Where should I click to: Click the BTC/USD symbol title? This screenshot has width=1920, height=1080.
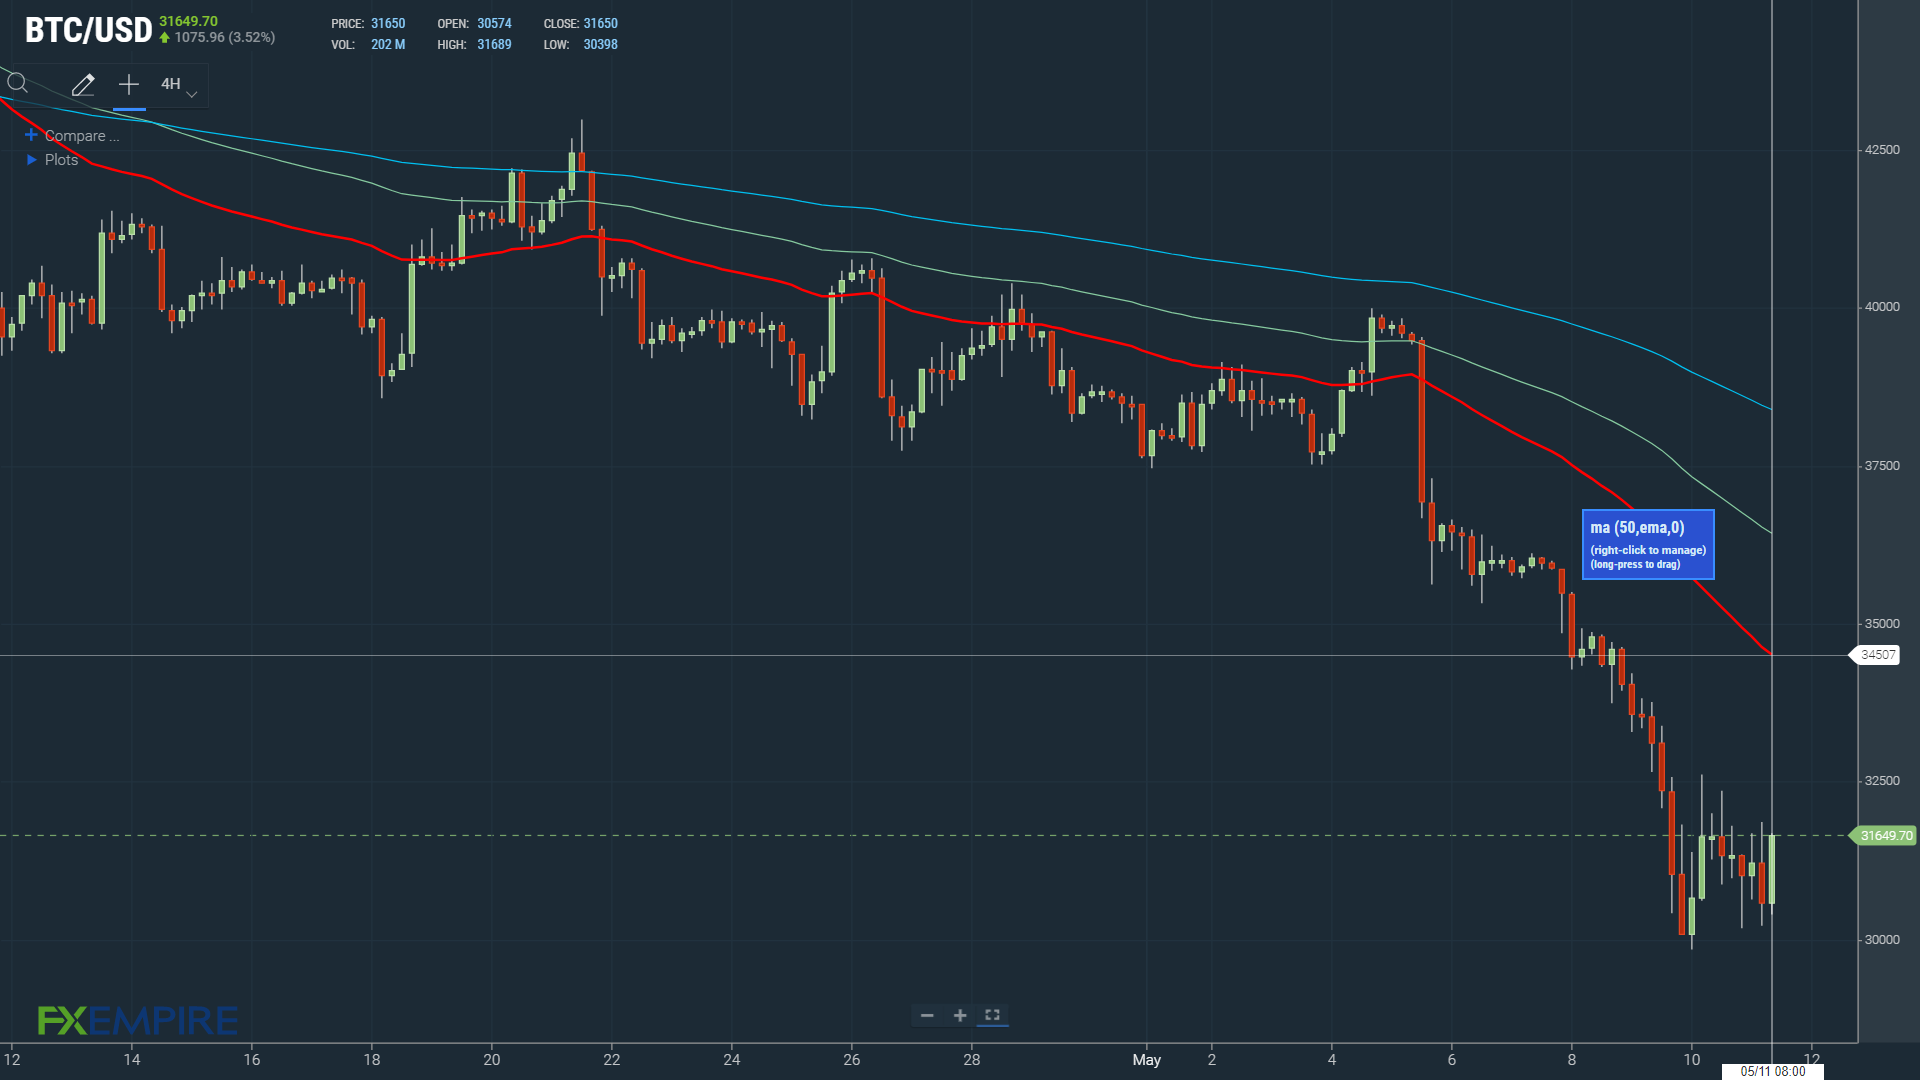(88, 30)
